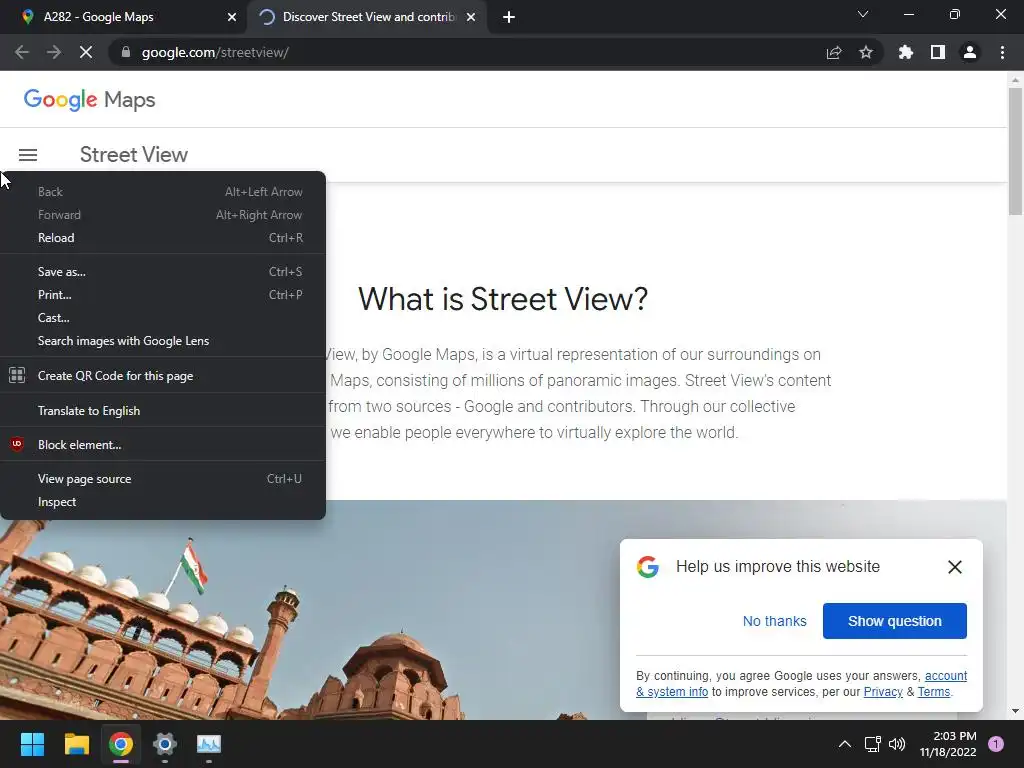Bookmark this page with the star icon
This screenshot has width=1024, height=768.
[x=866, y=52]
